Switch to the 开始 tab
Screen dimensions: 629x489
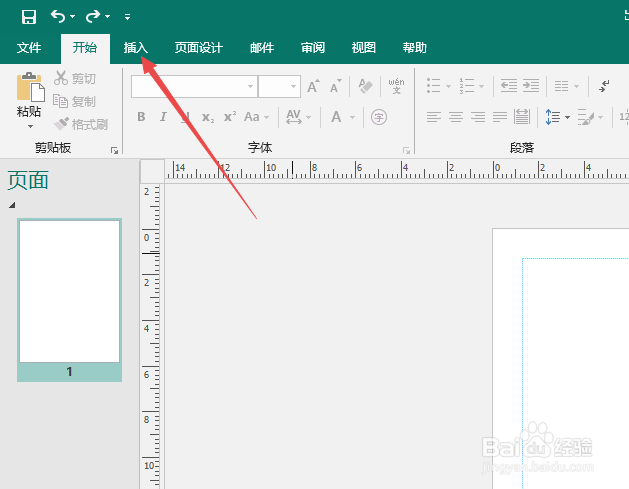tap(85, 48)
